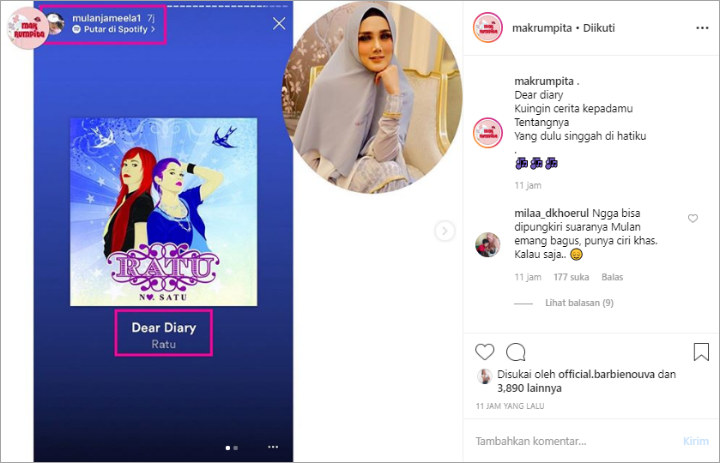720x463 pixels.
Task: Click Kirim to send comment
Action: (696, 441)
